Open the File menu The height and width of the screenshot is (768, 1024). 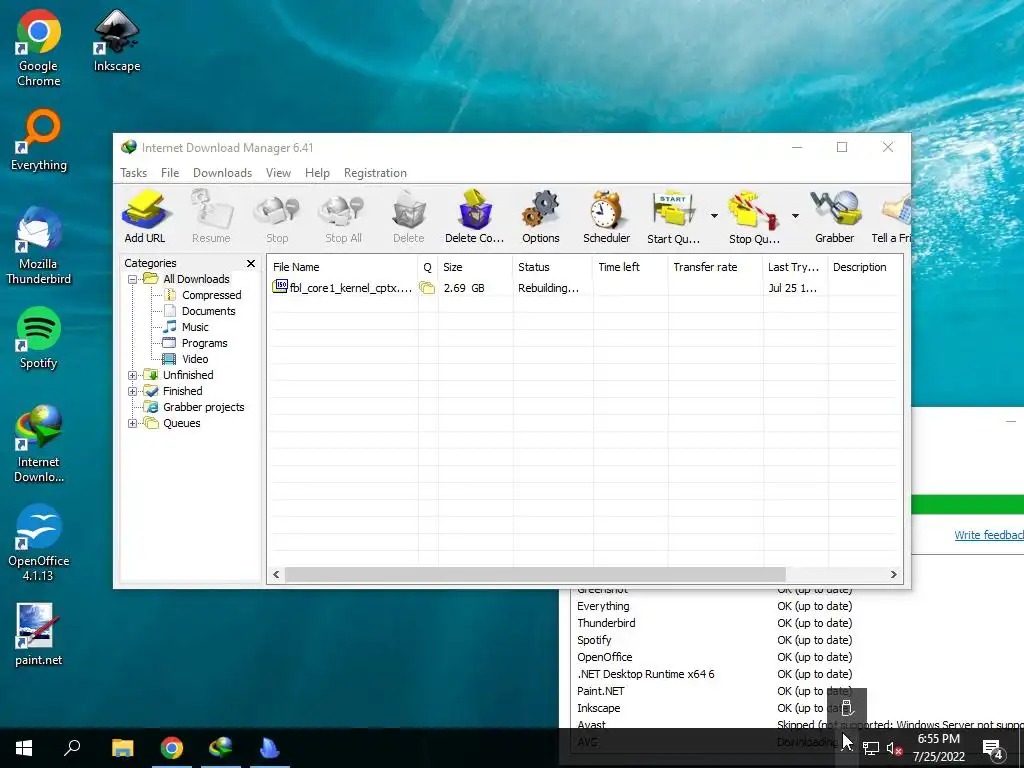(x=170, y=173)
